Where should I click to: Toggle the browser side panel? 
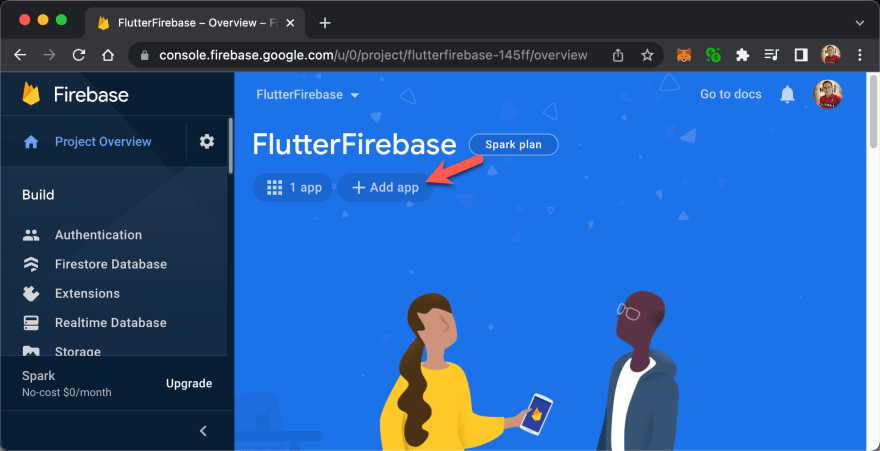801,55
